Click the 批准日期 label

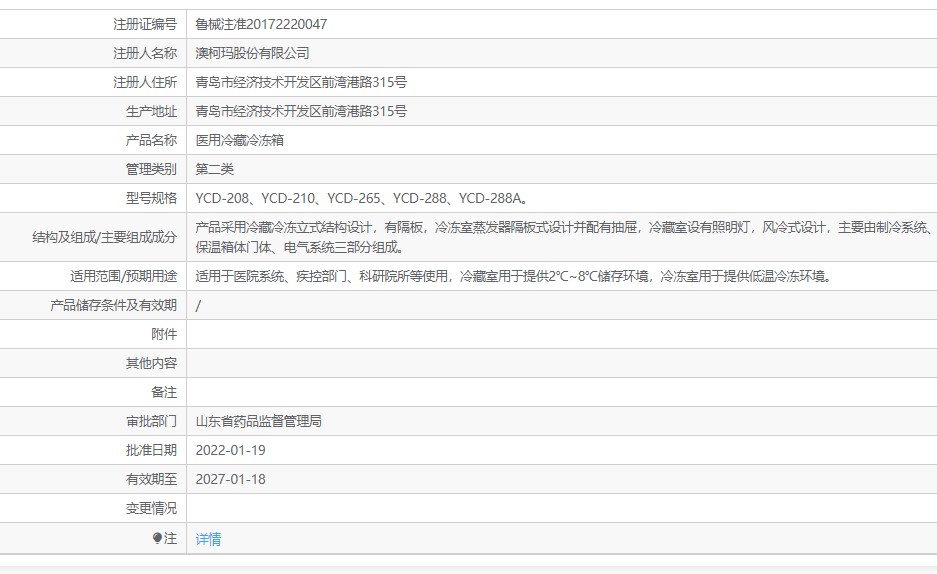(x=151, y=450)
